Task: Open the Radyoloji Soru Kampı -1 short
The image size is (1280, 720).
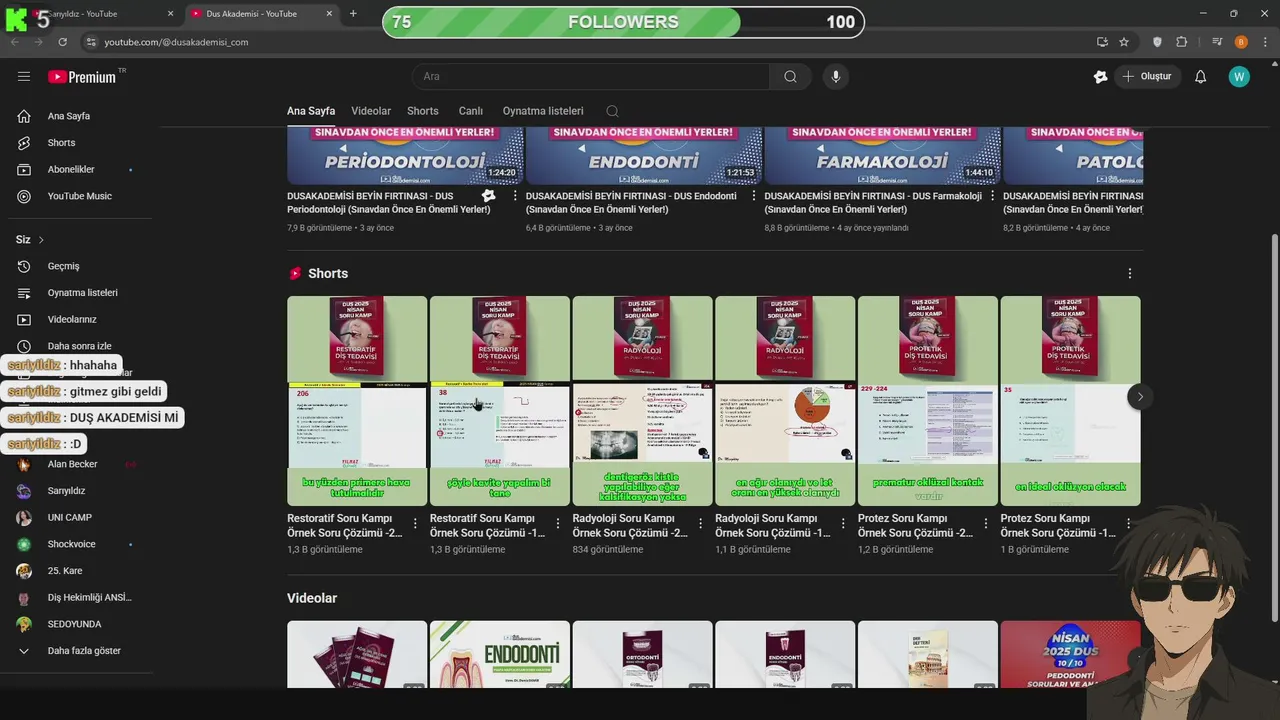Action: (x=785, y=401)
